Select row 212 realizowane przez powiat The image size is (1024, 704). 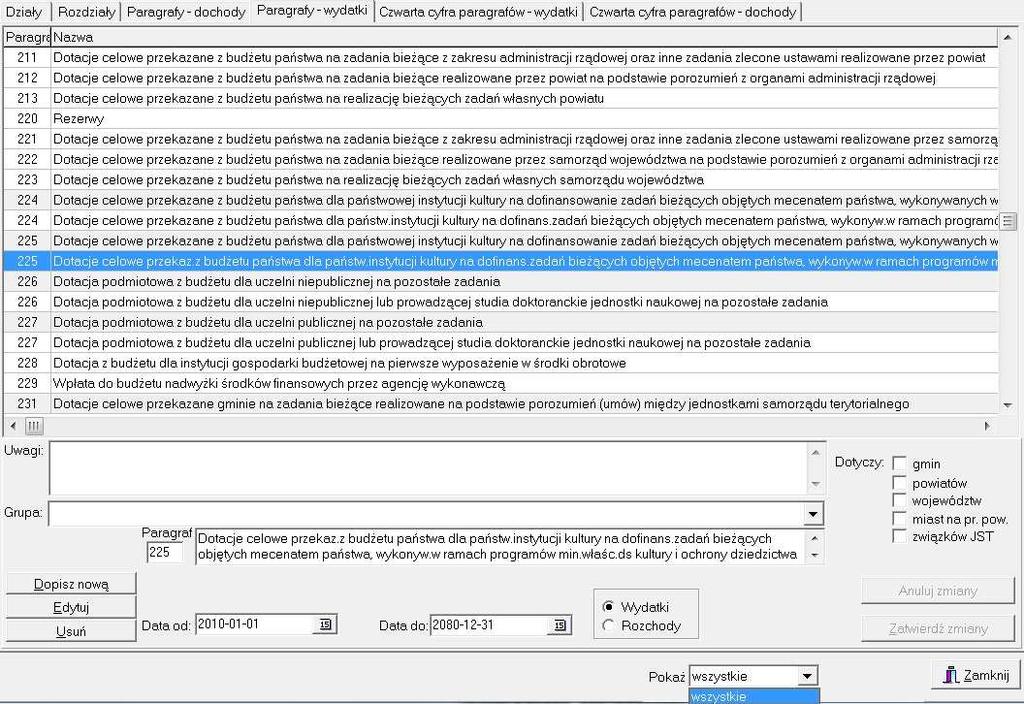pos(500,78)
